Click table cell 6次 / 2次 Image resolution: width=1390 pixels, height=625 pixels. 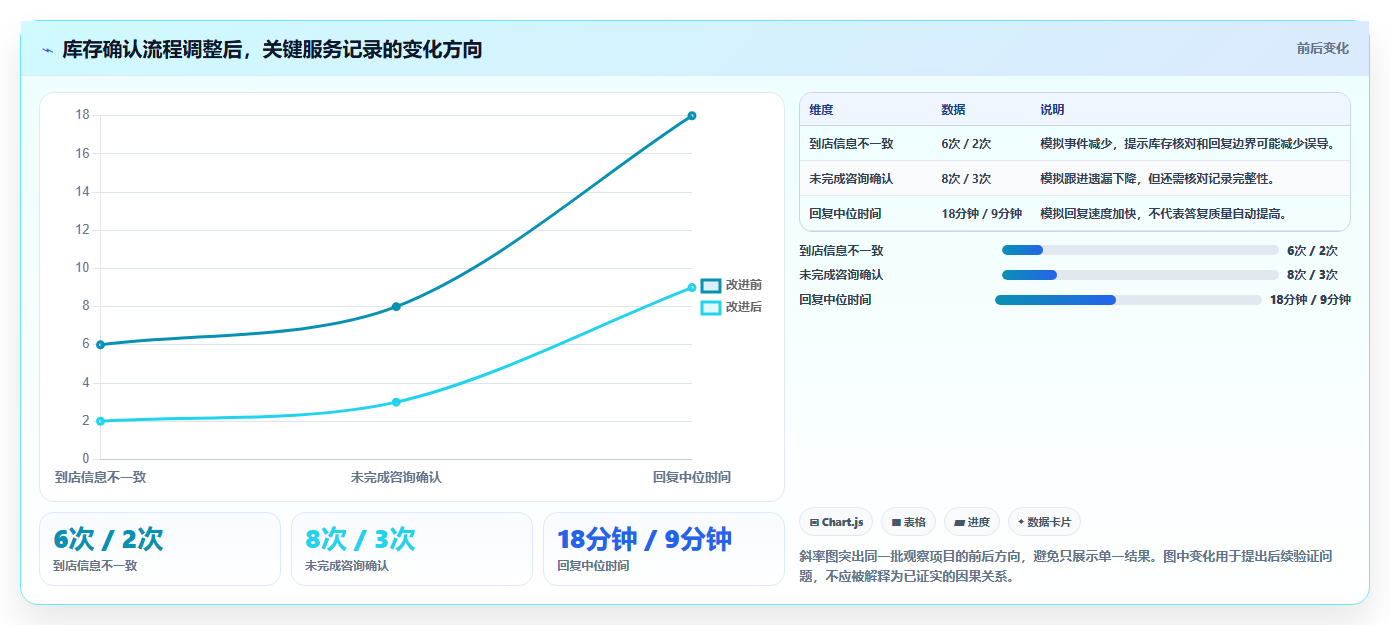tap(966, 144)
